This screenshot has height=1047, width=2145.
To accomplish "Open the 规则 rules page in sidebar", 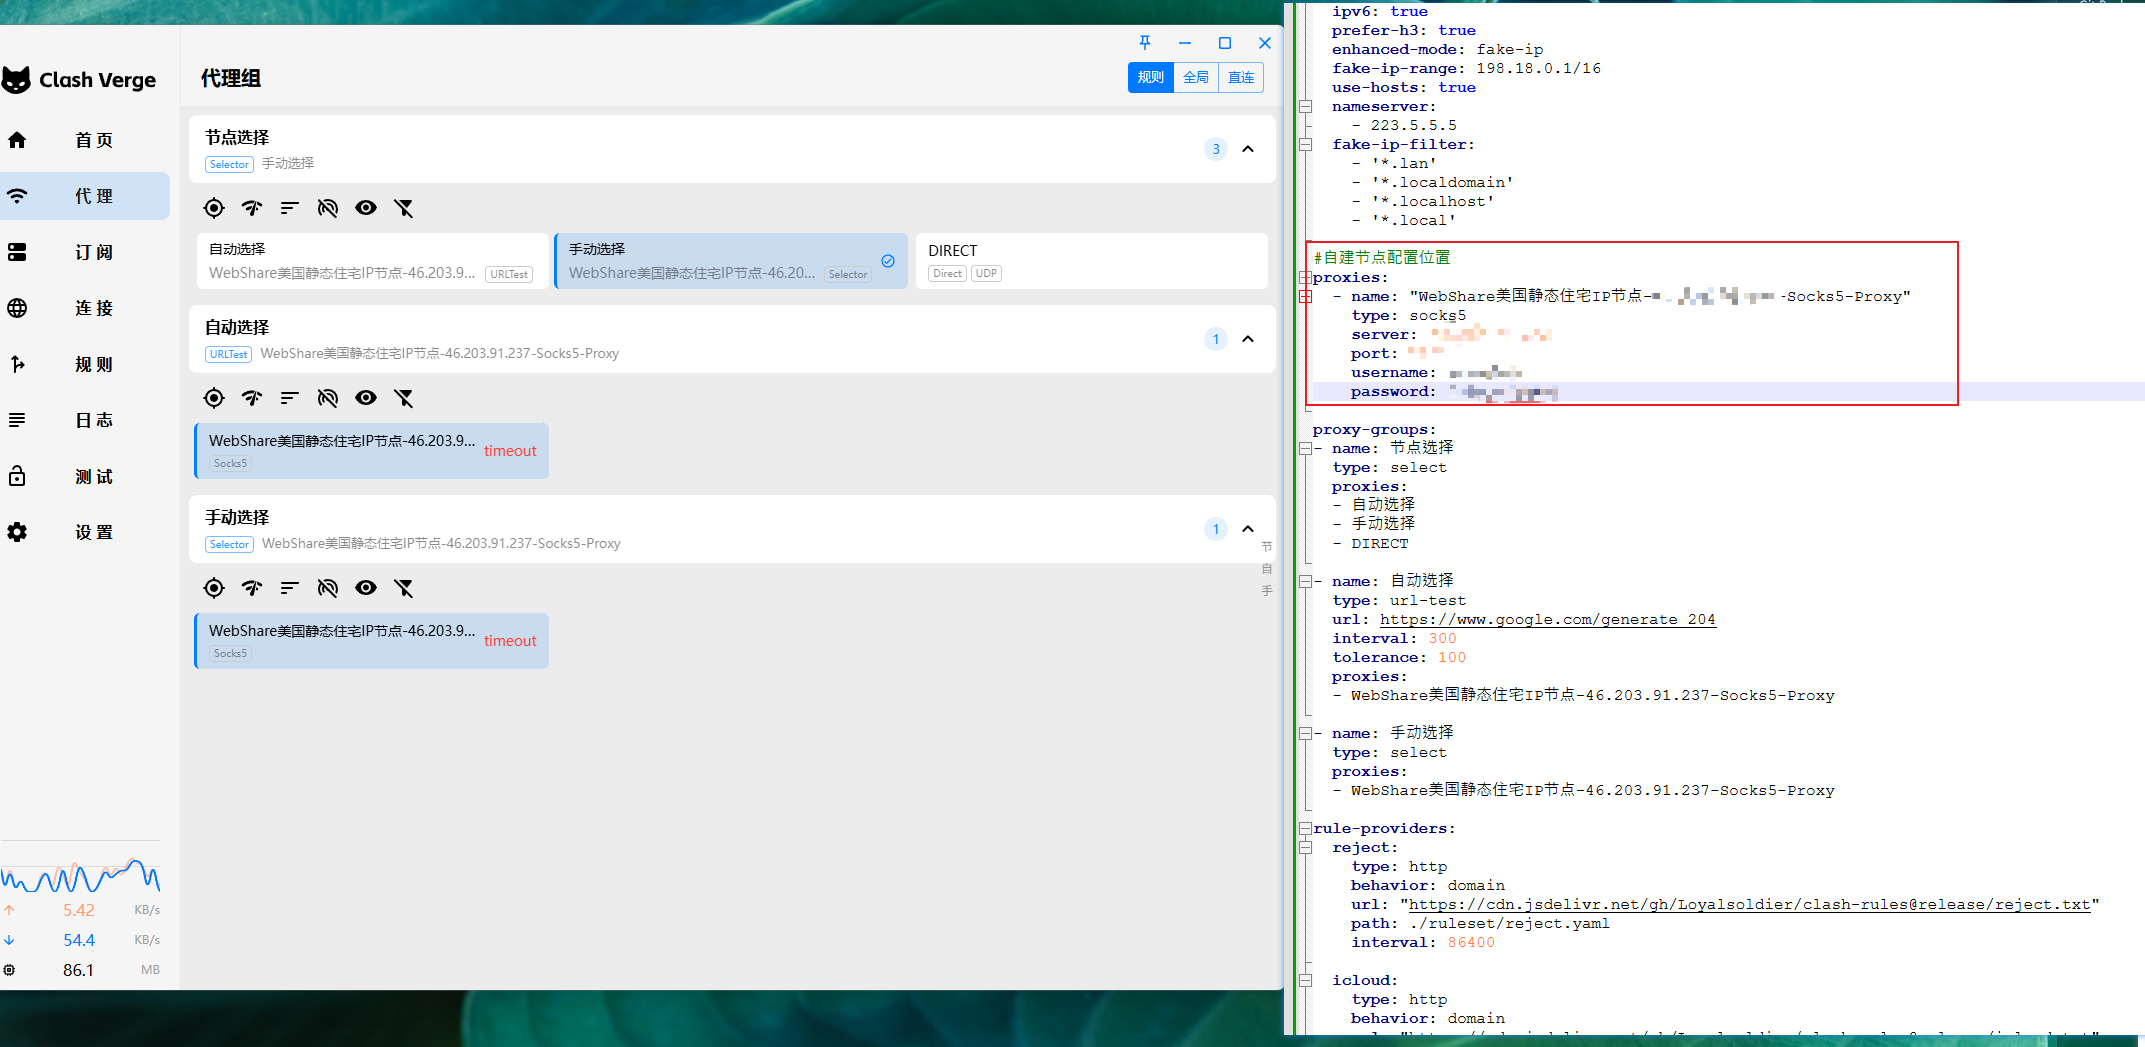I will tap(85, 364).
